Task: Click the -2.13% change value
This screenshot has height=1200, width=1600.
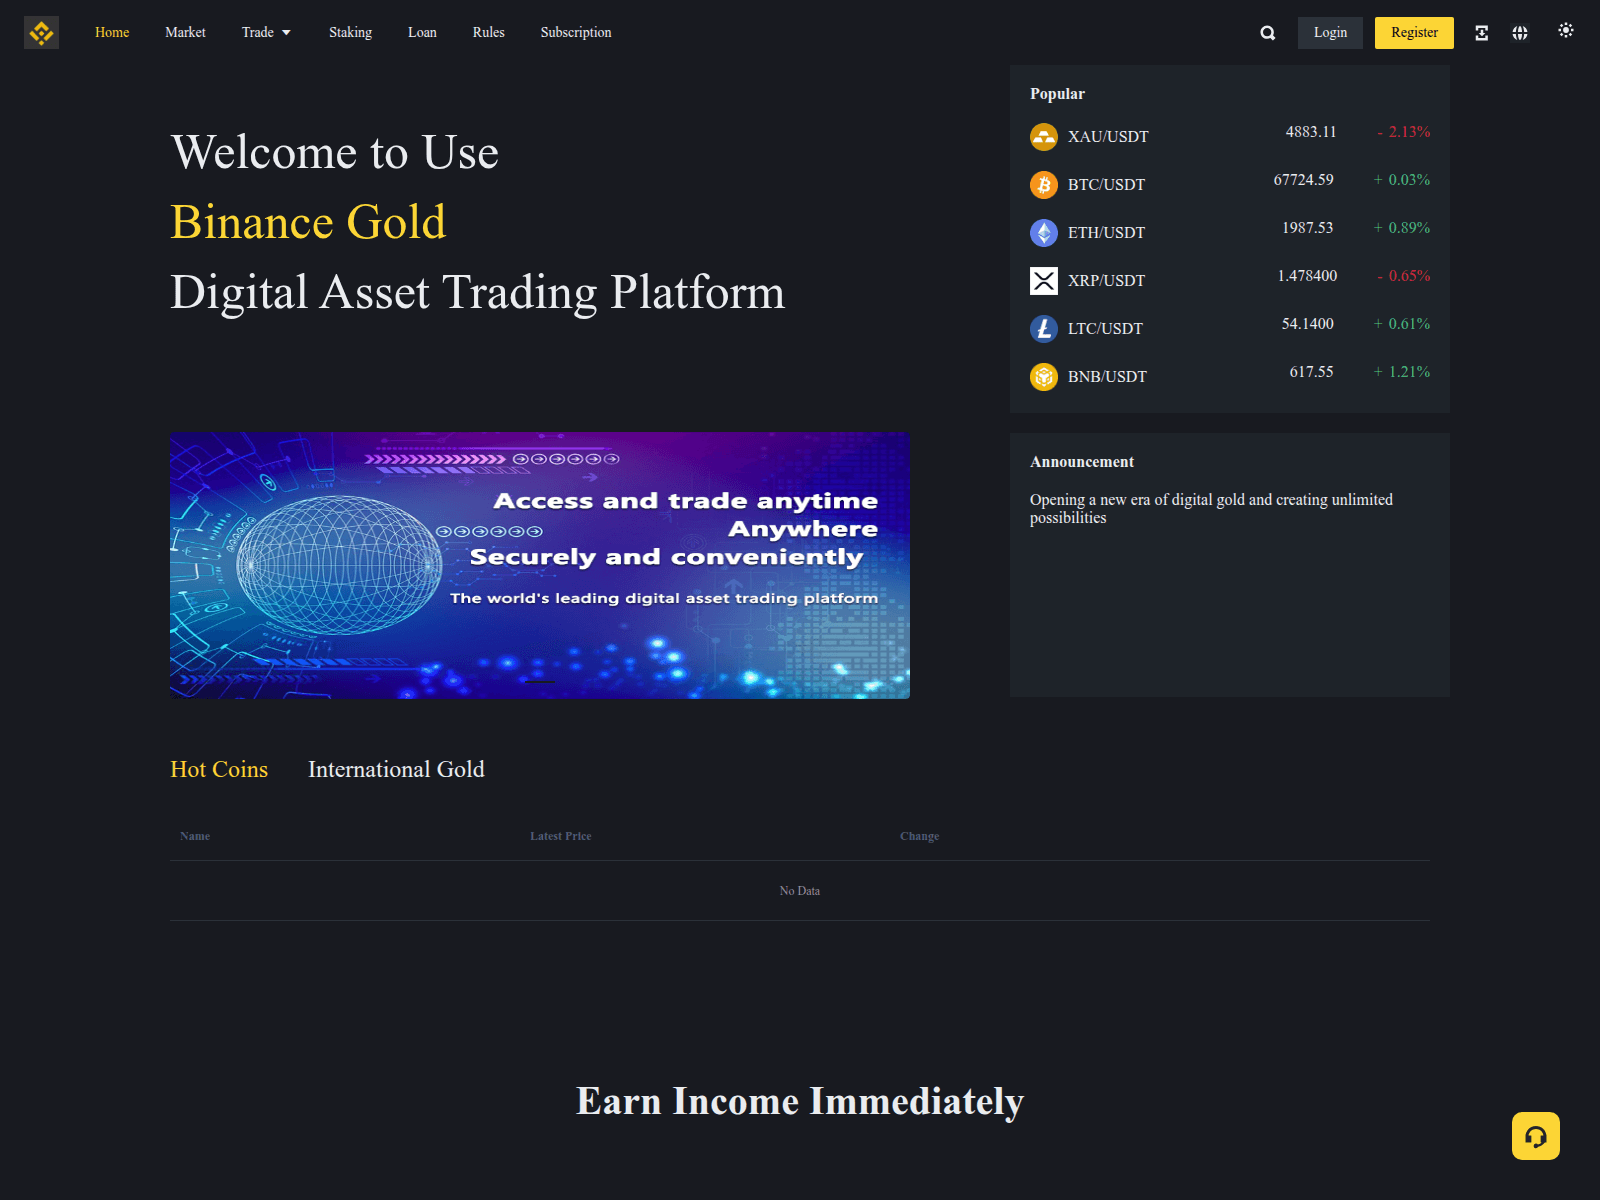Action: [1403, 132]
